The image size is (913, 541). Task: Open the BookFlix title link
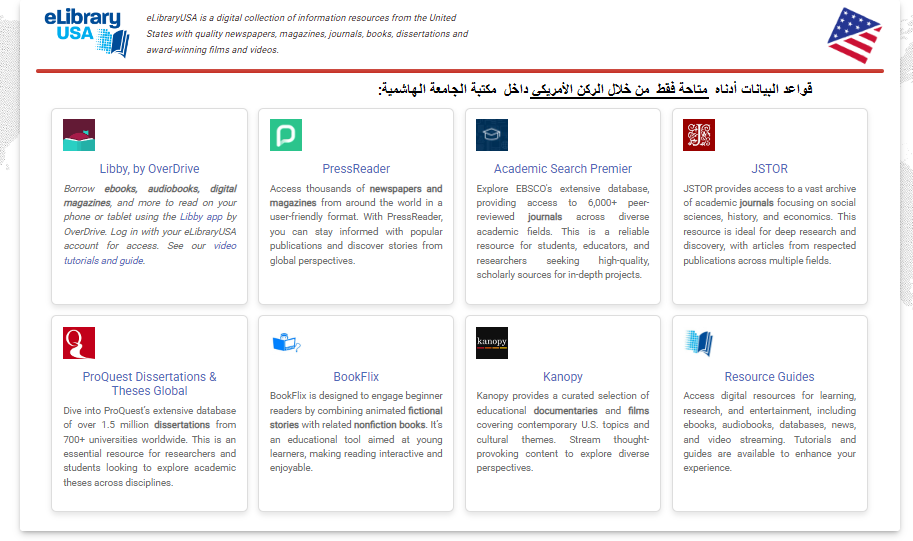click(356, 377)
